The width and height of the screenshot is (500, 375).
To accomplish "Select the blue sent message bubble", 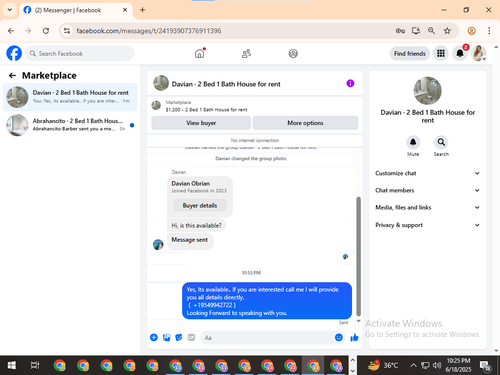I will (267, 301).
